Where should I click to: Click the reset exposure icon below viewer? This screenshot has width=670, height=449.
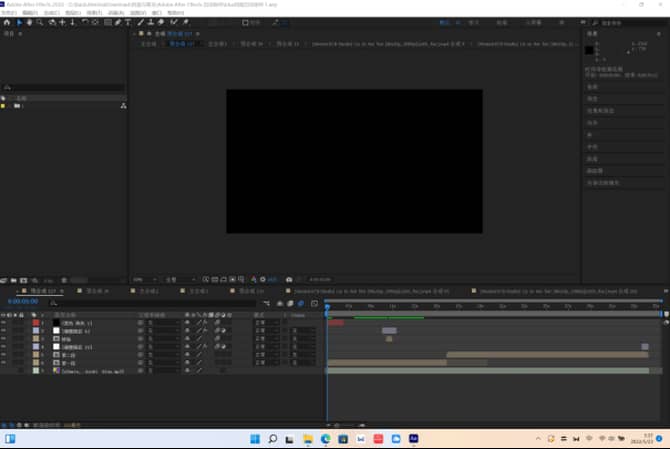[263, 279]
